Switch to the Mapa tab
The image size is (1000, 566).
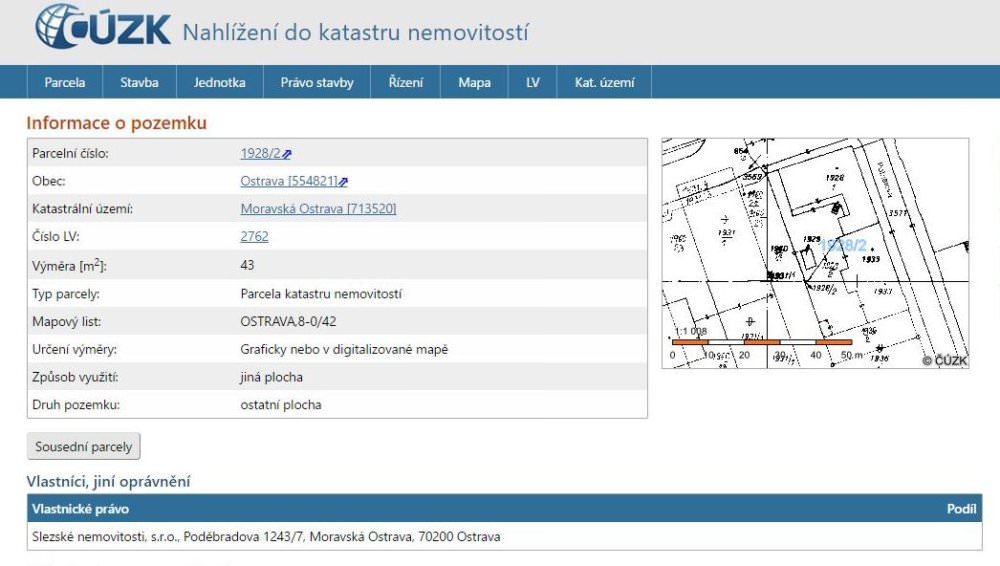coord(474,82)
